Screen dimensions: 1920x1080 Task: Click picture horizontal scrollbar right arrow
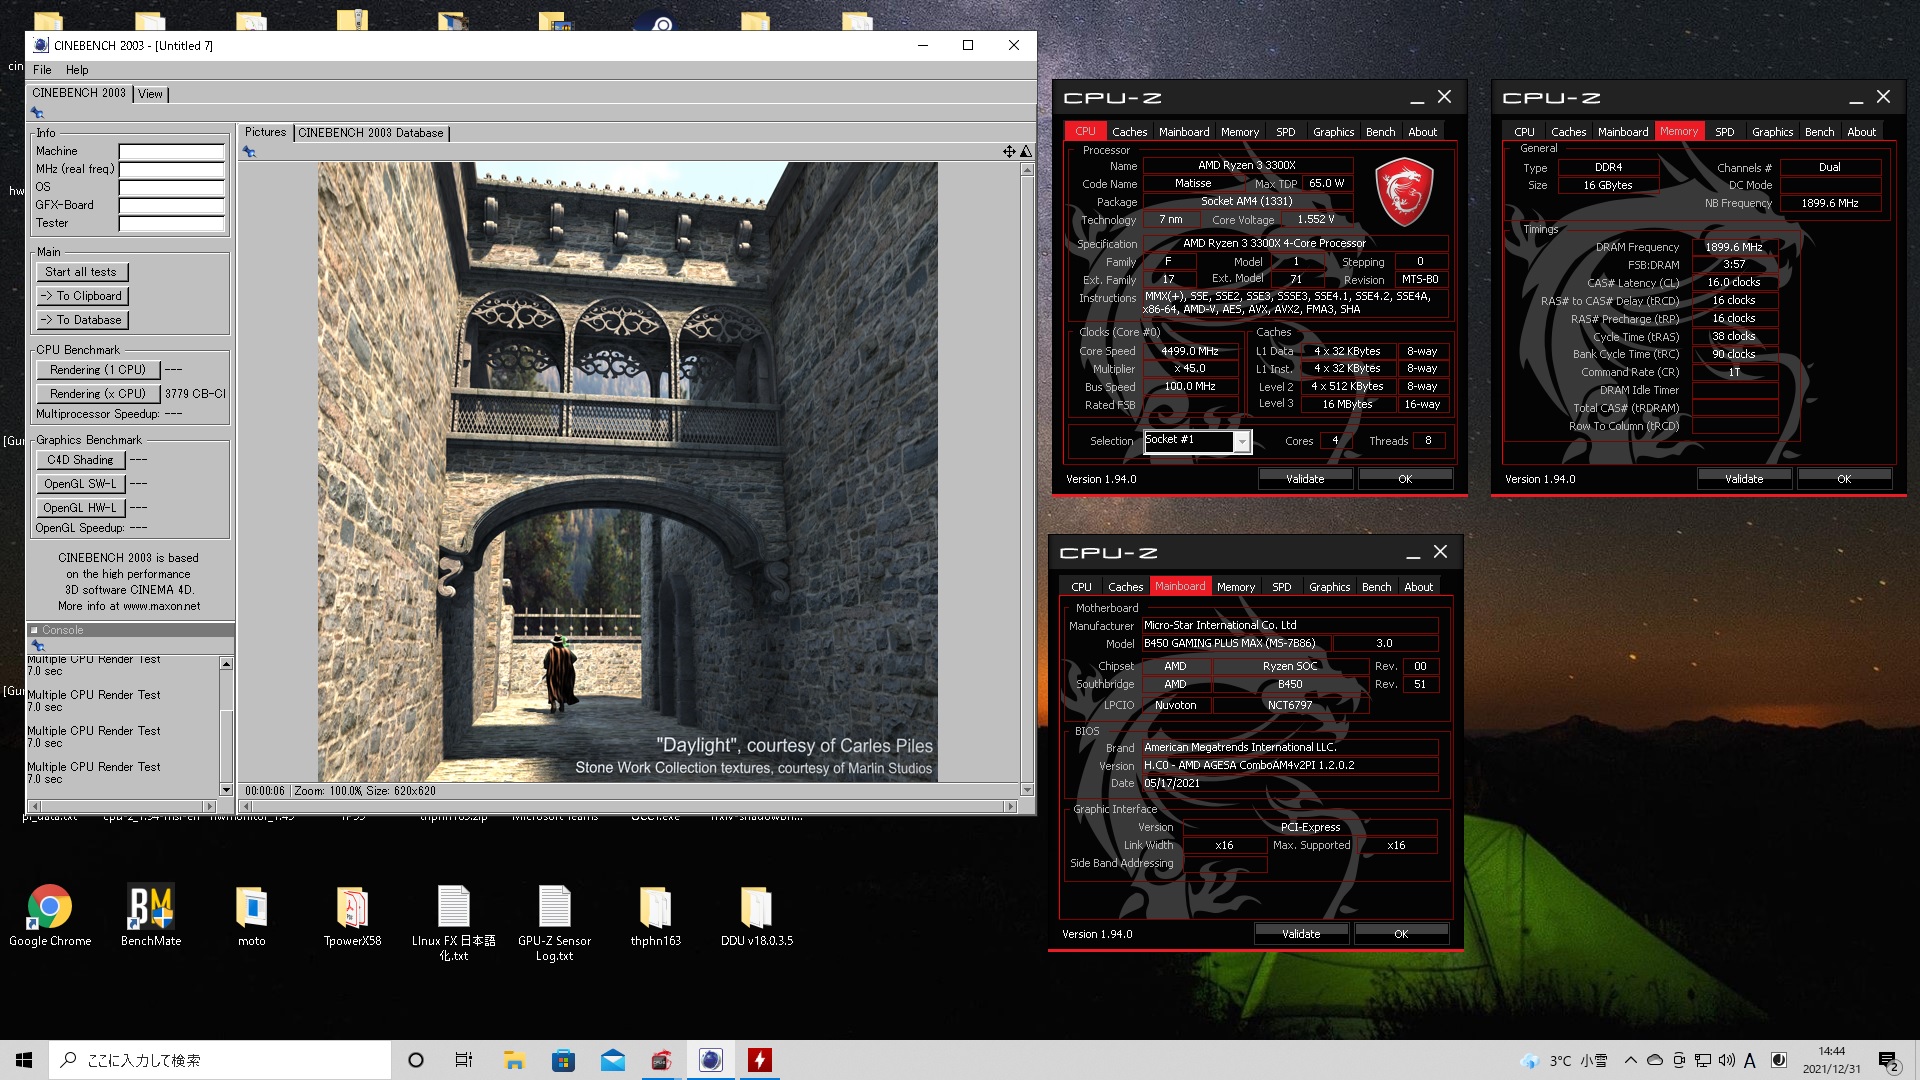[1010, 806]
